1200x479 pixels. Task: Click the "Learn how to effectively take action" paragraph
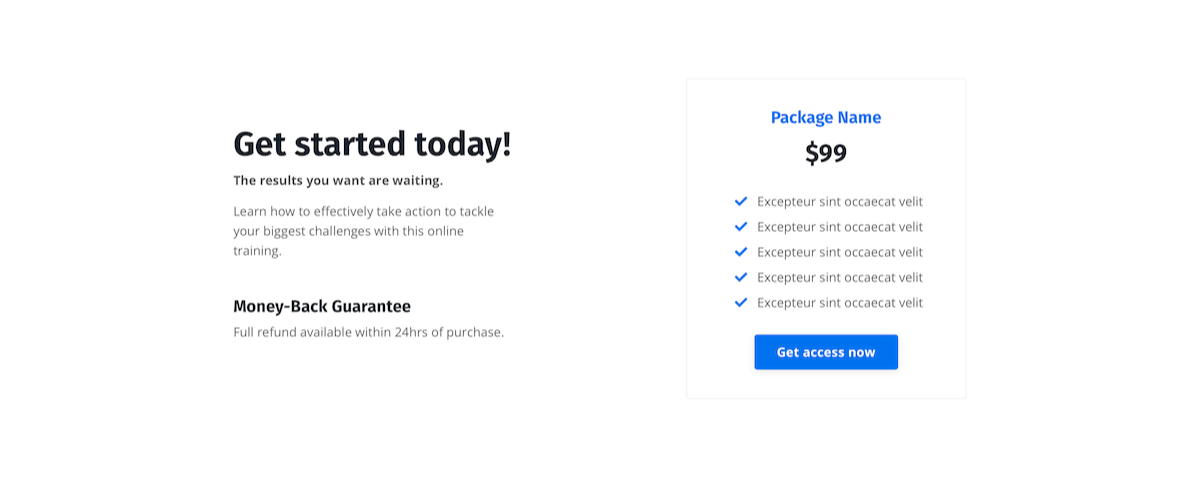(x=364, y=231)
